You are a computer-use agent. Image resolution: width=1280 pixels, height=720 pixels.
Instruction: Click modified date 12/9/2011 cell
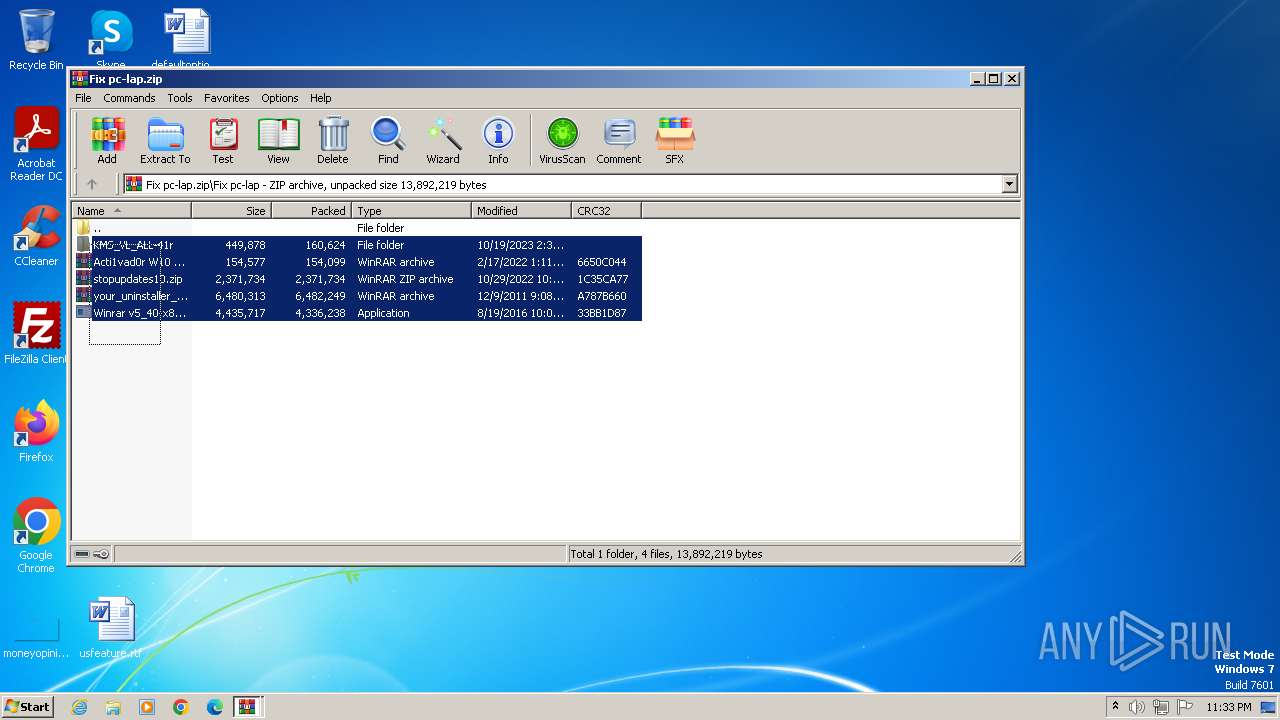[x=520, y=296]
